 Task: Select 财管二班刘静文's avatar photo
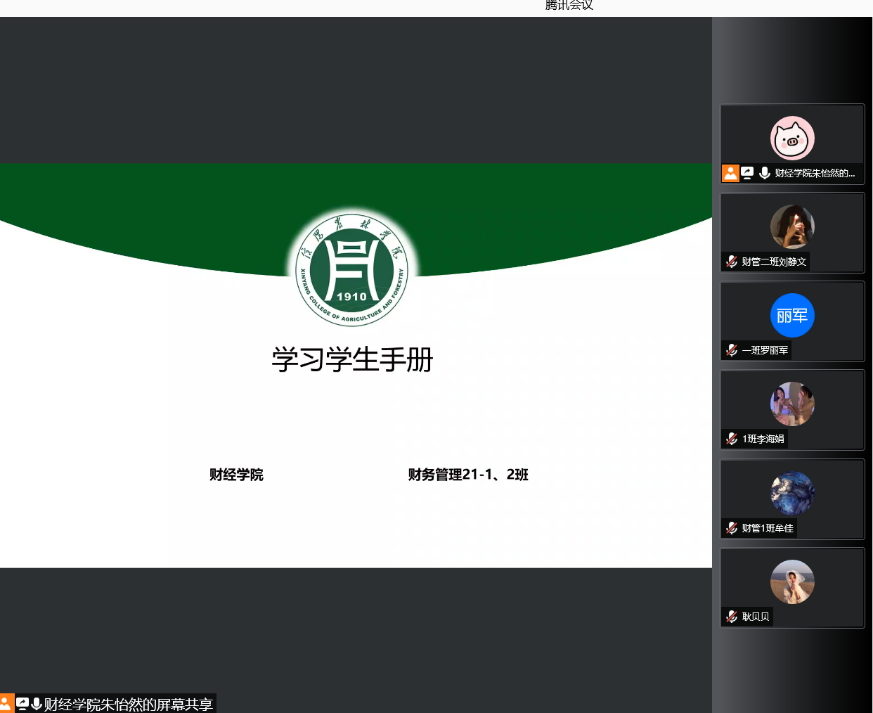coord(792,227)
